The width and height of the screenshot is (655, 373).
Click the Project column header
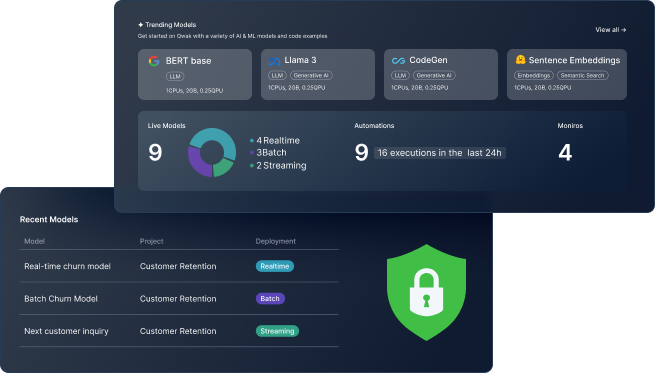(x=151, y=241)
